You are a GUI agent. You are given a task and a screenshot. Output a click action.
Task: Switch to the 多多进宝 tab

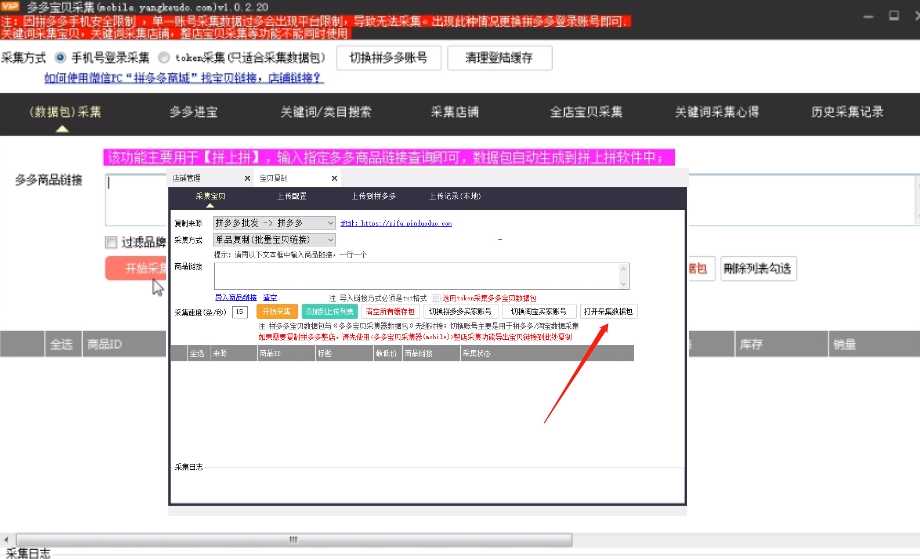point(194,112)
